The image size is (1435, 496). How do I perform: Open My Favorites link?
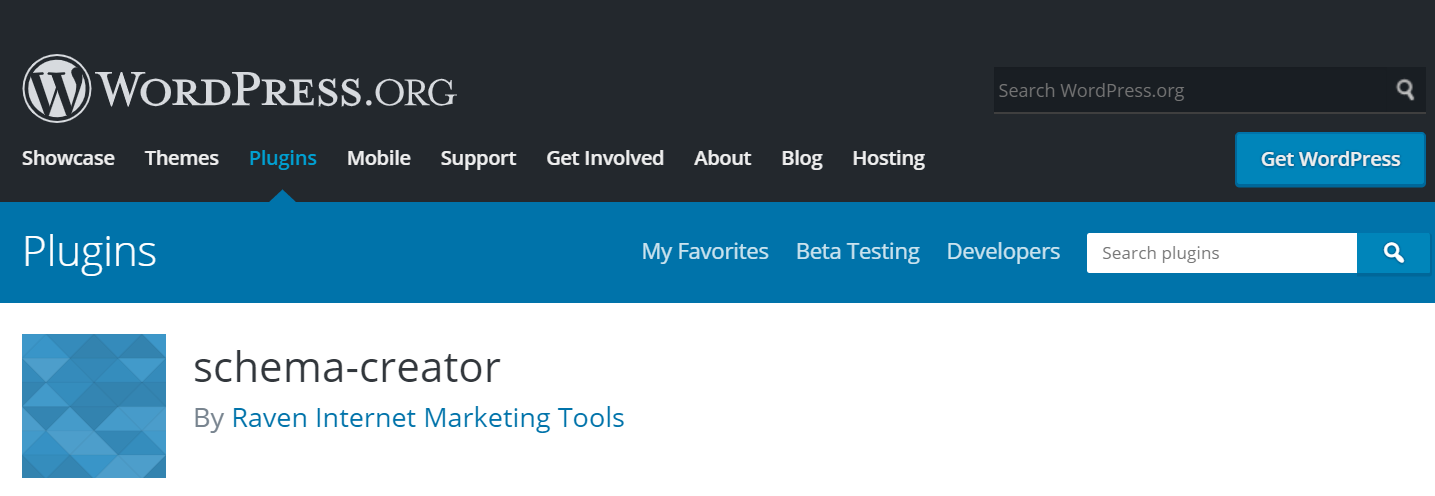[x=705, y=252]
